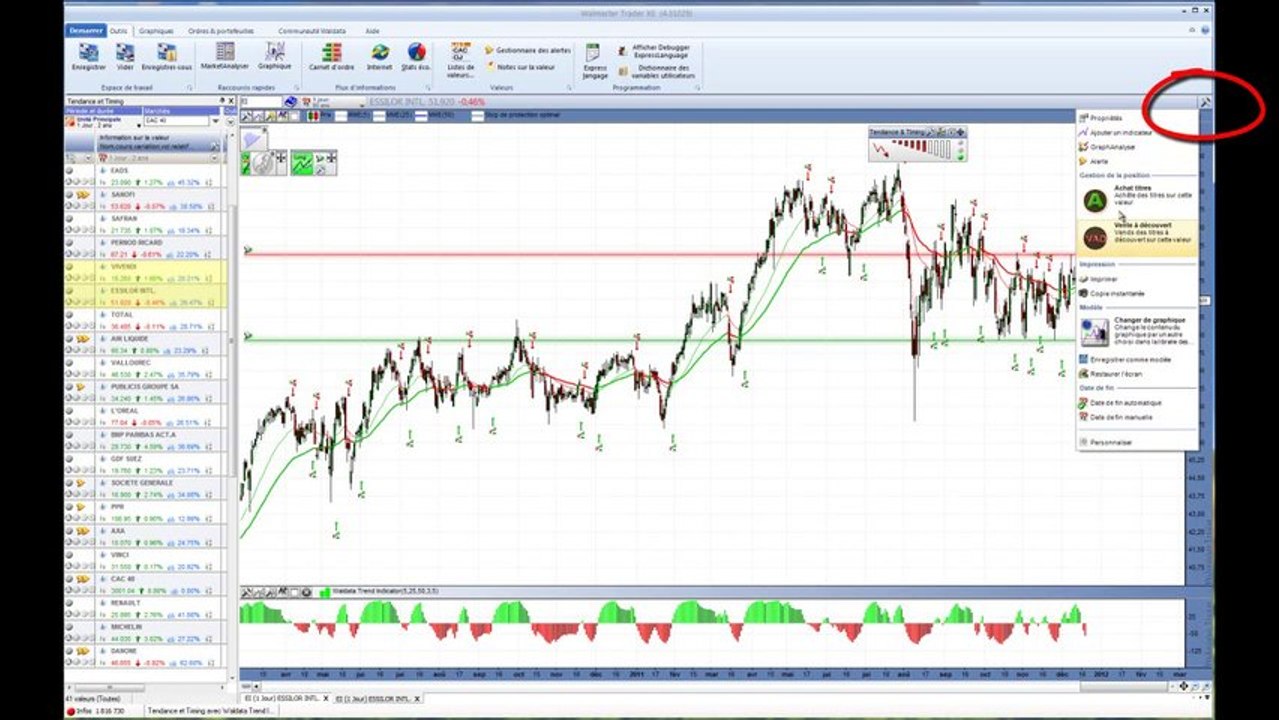Expand the Espace de travail group launcher
Screen dimensions: 1279x720
coord(188,88)
